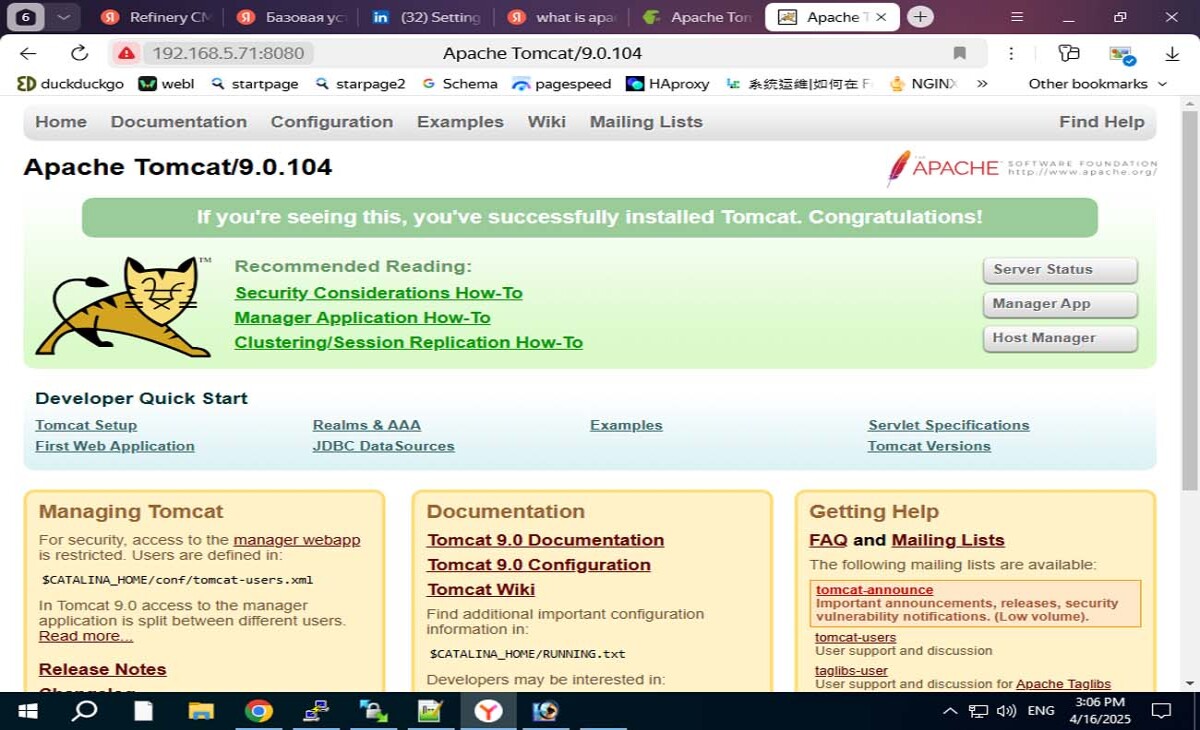The width and height of the screenshot is (1200, 730).
Task: Click the Host Manager button
Action: point(1060,338)
